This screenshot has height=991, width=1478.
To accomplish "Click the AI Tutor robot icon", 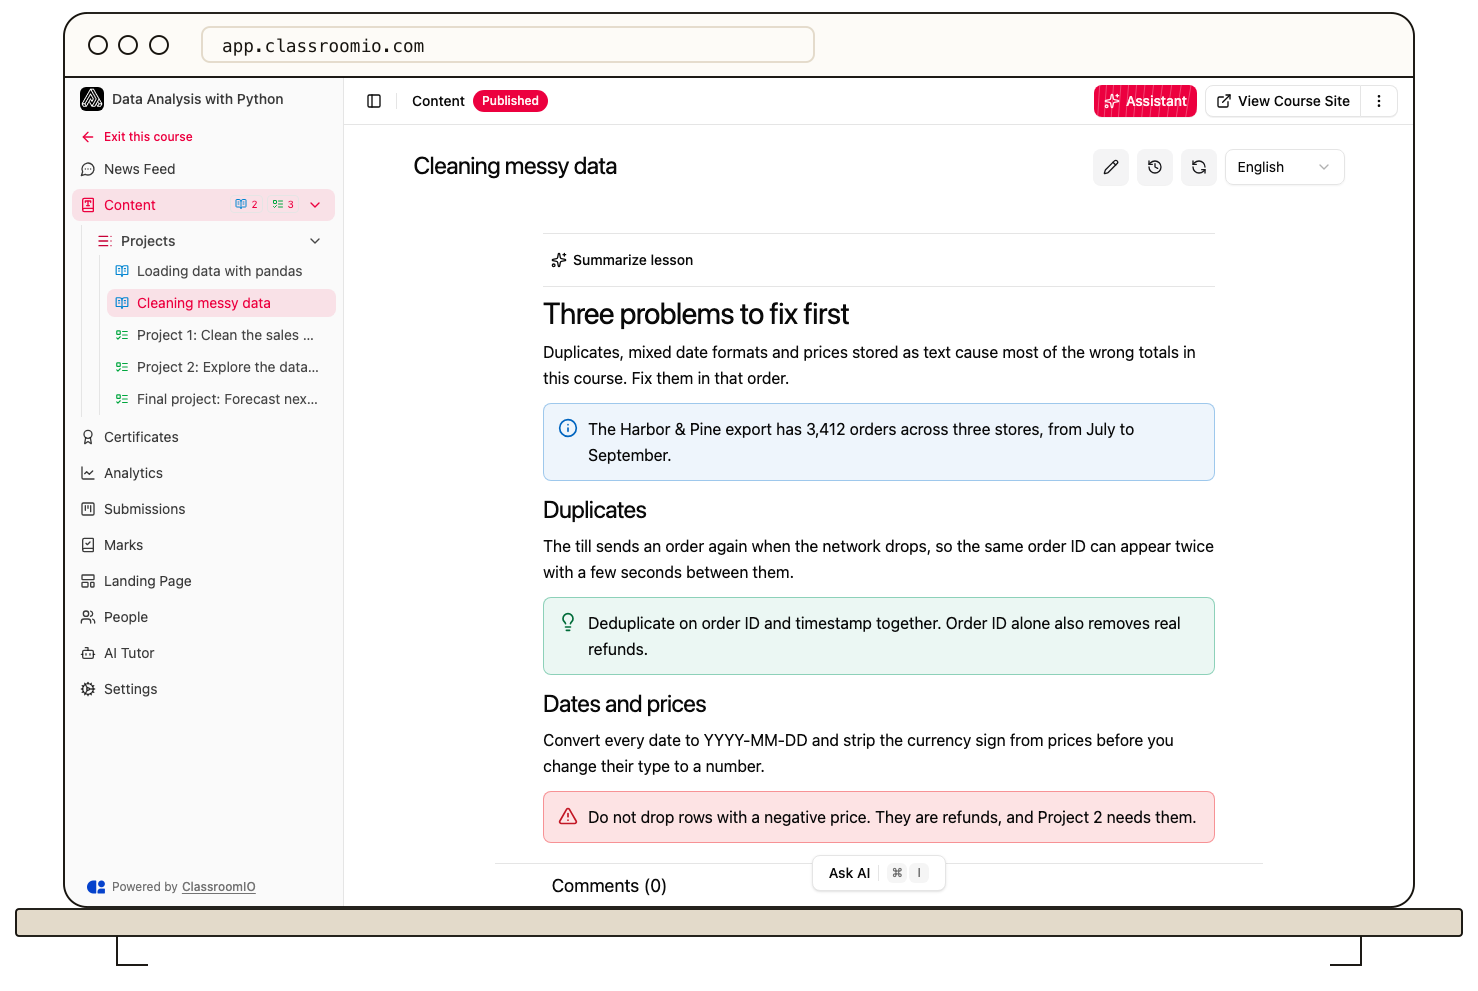I will [88, 653].
